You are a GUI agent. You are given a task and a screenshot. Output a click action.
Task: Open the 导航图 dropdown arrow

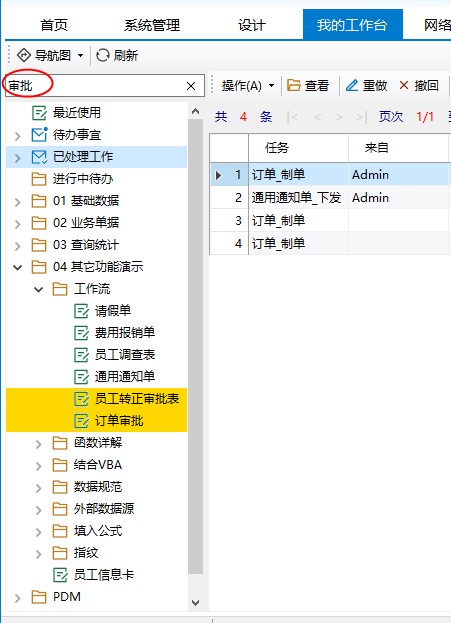pos(81,55)
